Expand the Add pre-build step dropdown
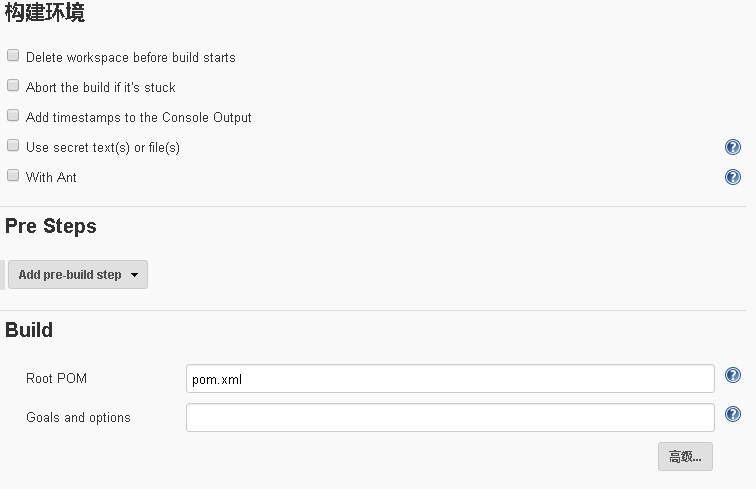The image size is (756, 489). pos(78,275)
